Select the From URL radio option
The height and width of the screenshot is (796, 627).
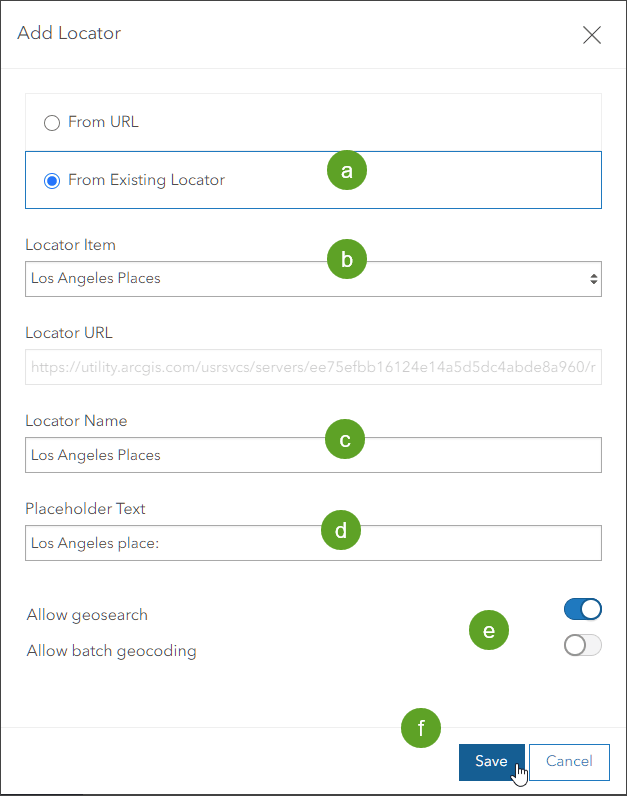coord(52,122)
